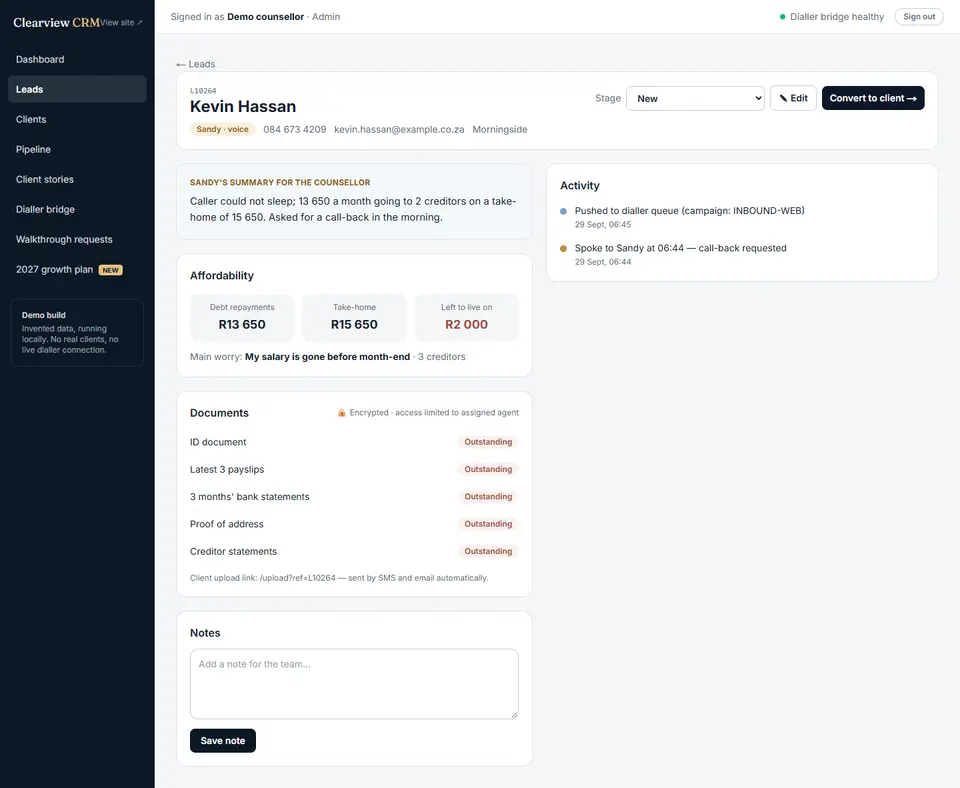
Task: Click Take-home R15 650 card
Action: point(354,317)
